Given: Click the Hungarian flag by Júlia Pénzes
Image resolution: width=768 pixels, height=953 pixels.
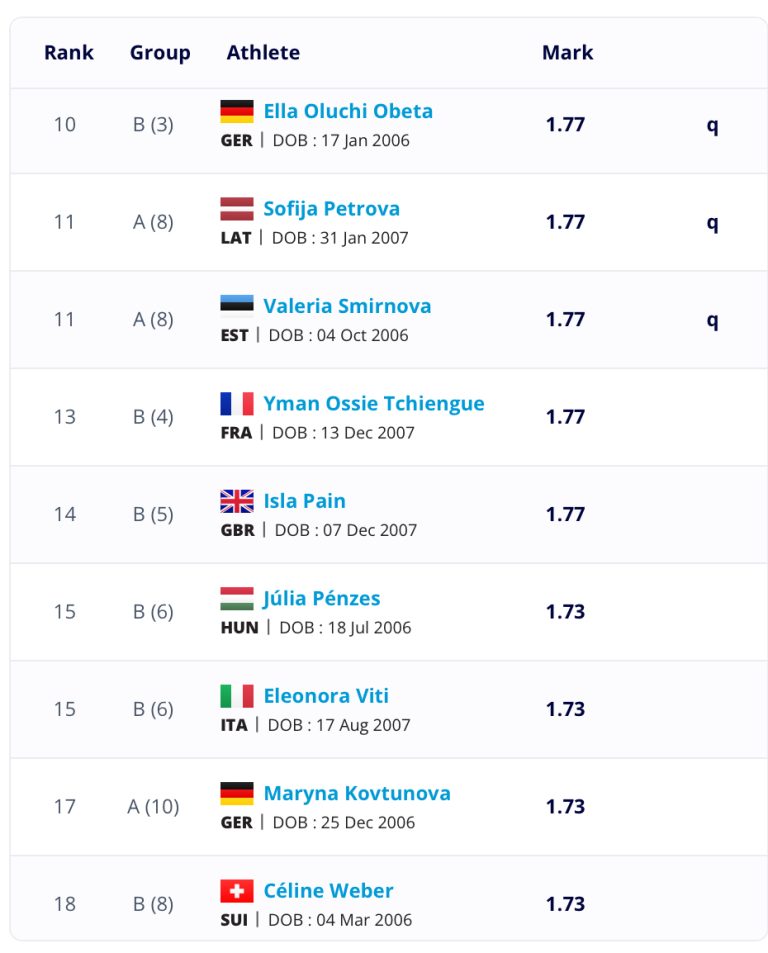Looking at the screenshot, I should pos(236,598).
